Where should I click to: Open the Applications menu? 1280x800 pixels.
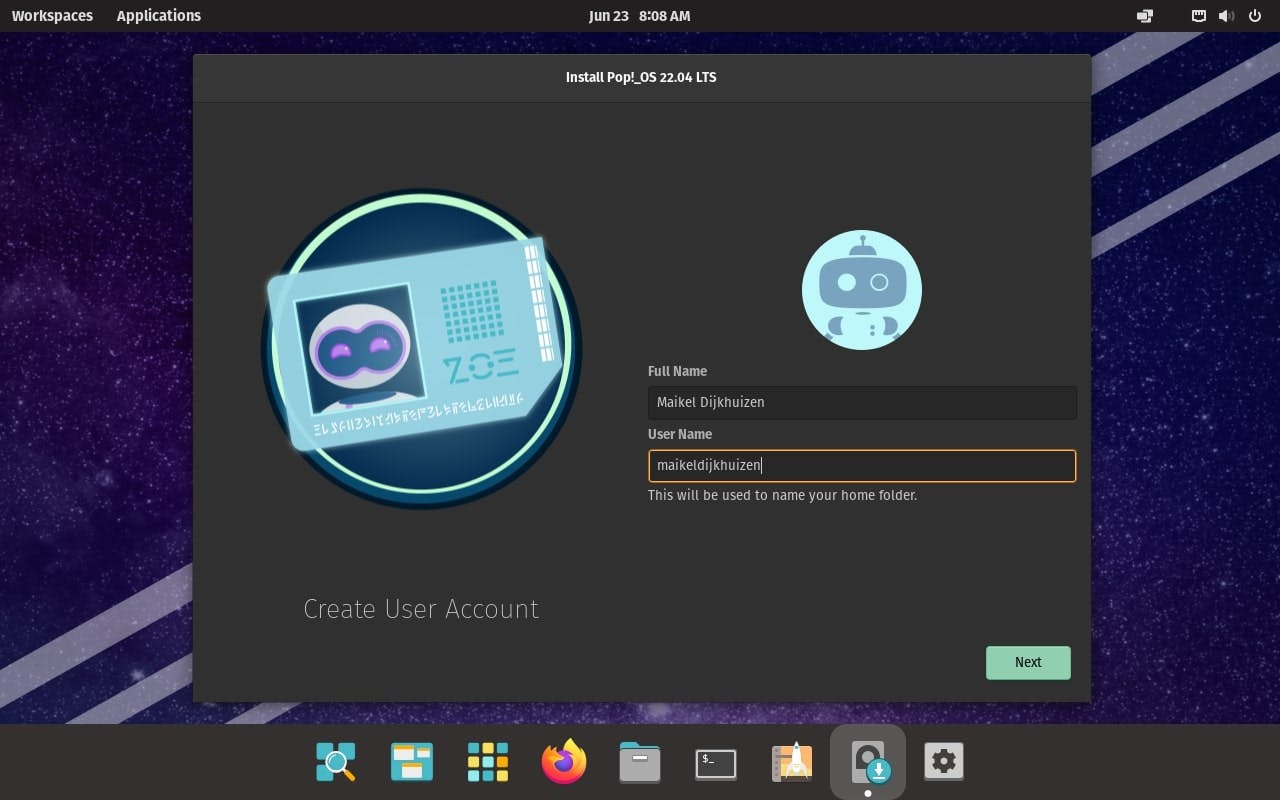[158, 16]
